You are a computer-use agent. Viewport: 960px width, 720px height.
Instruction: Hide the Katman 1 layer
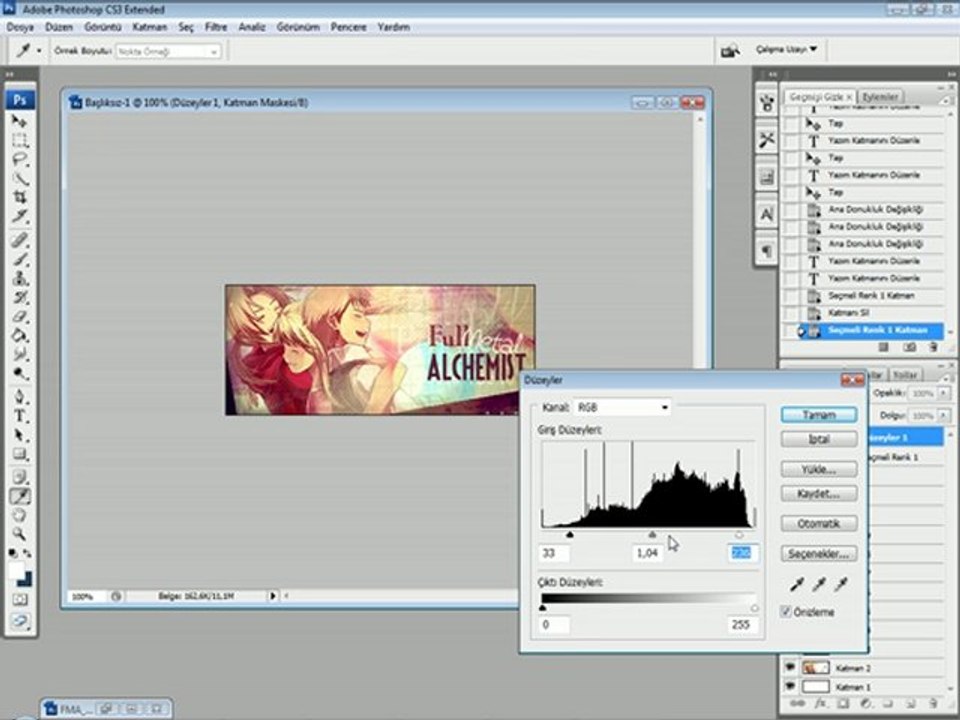click(790, 686)
